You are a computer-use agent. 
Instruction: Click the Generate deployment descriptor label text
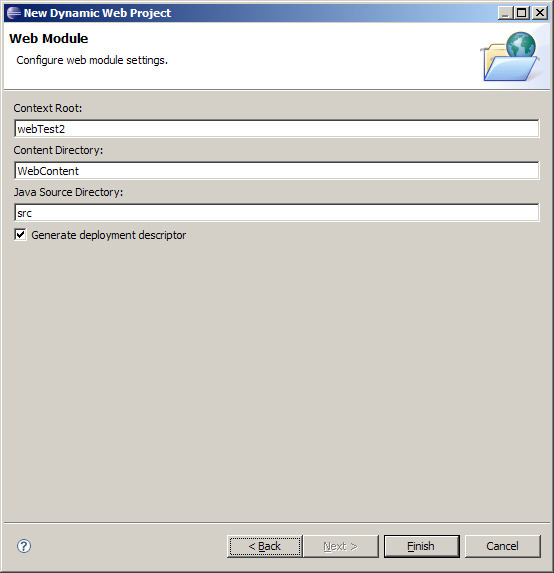[x=109, y=235]
